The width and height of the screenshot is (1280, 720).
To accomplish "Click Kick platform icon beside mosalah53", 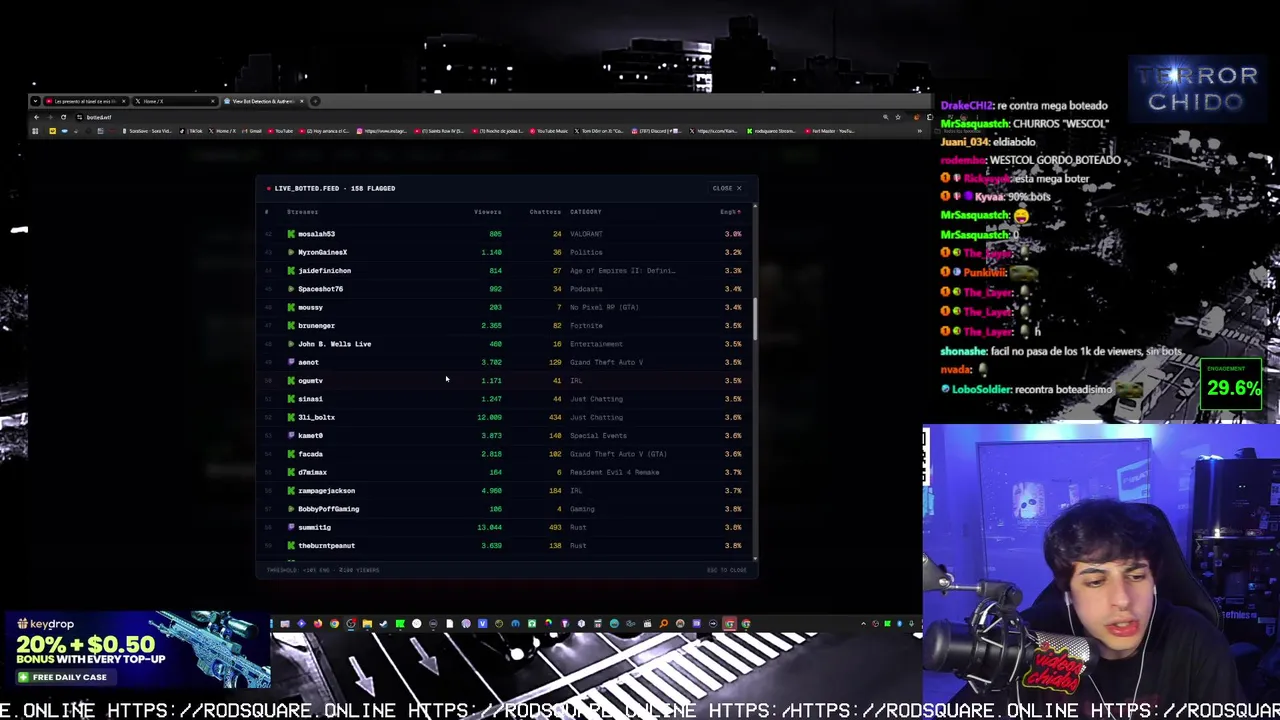I will (291, 234).
